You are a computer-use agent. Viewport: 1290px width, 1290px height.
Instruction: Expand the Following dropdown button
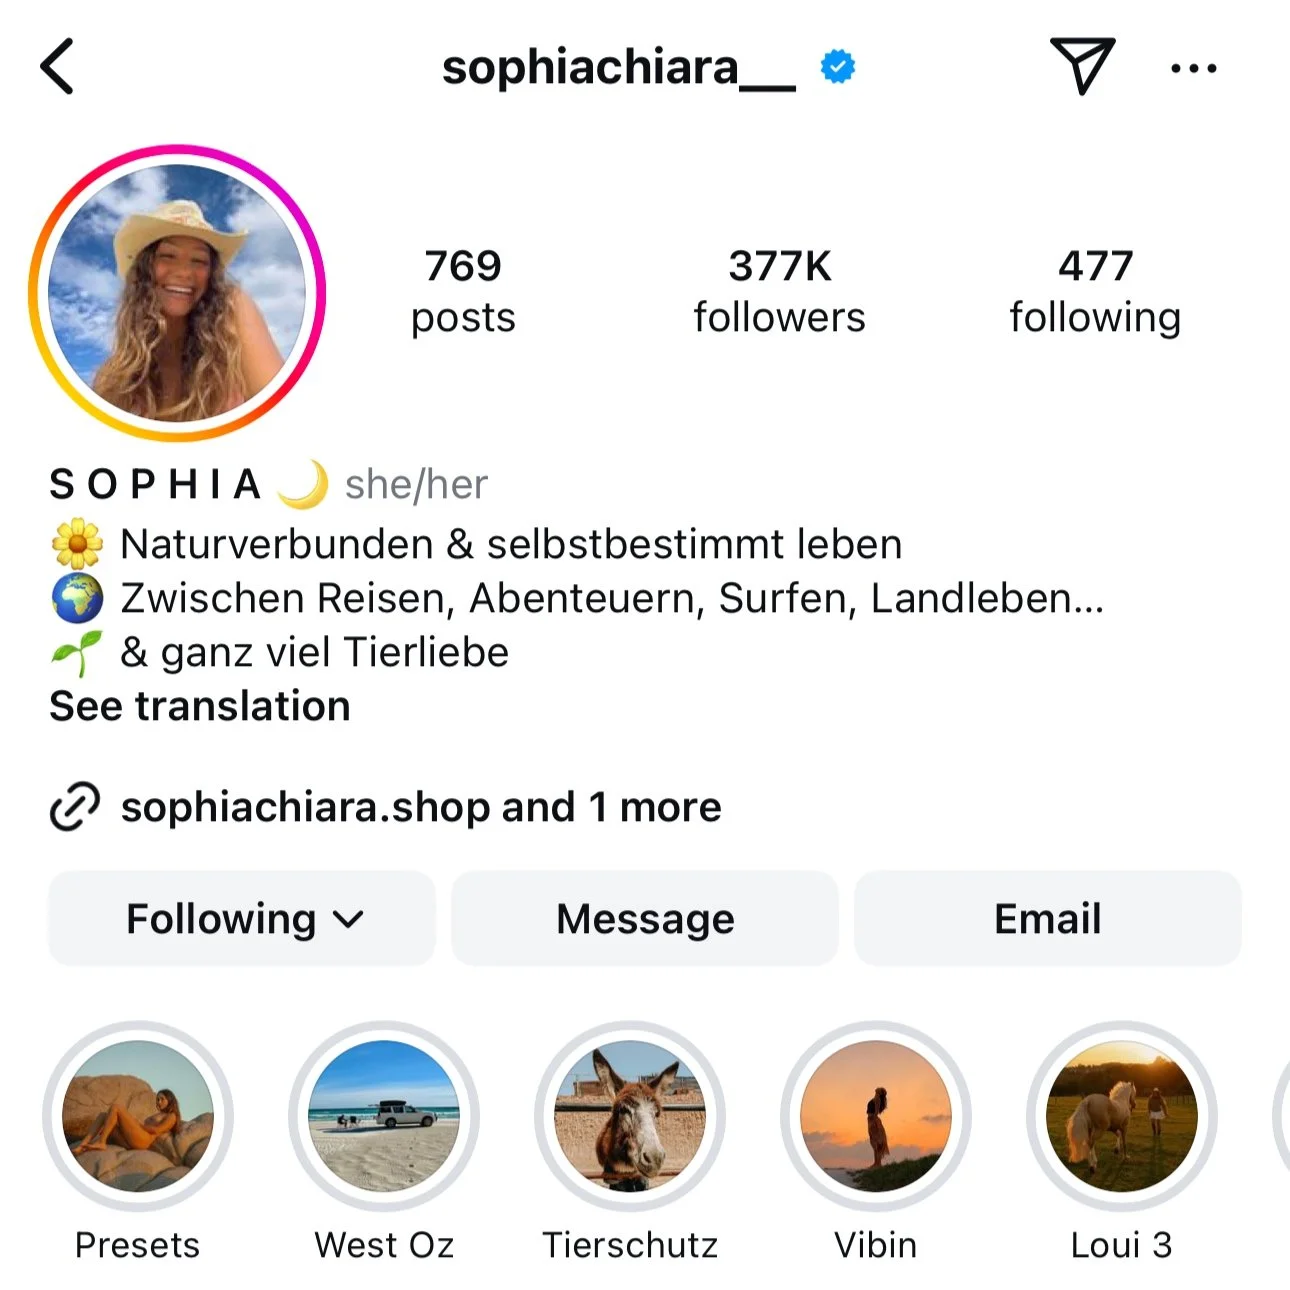pyautogui.click(x=242, y=918)
